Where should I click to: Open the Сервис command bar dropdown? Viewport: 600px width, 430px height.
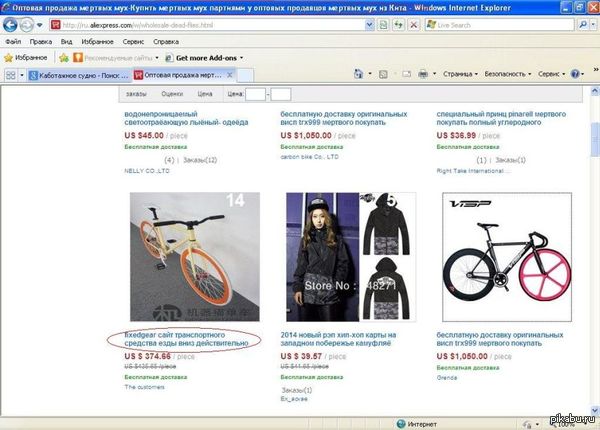[552, 74]
